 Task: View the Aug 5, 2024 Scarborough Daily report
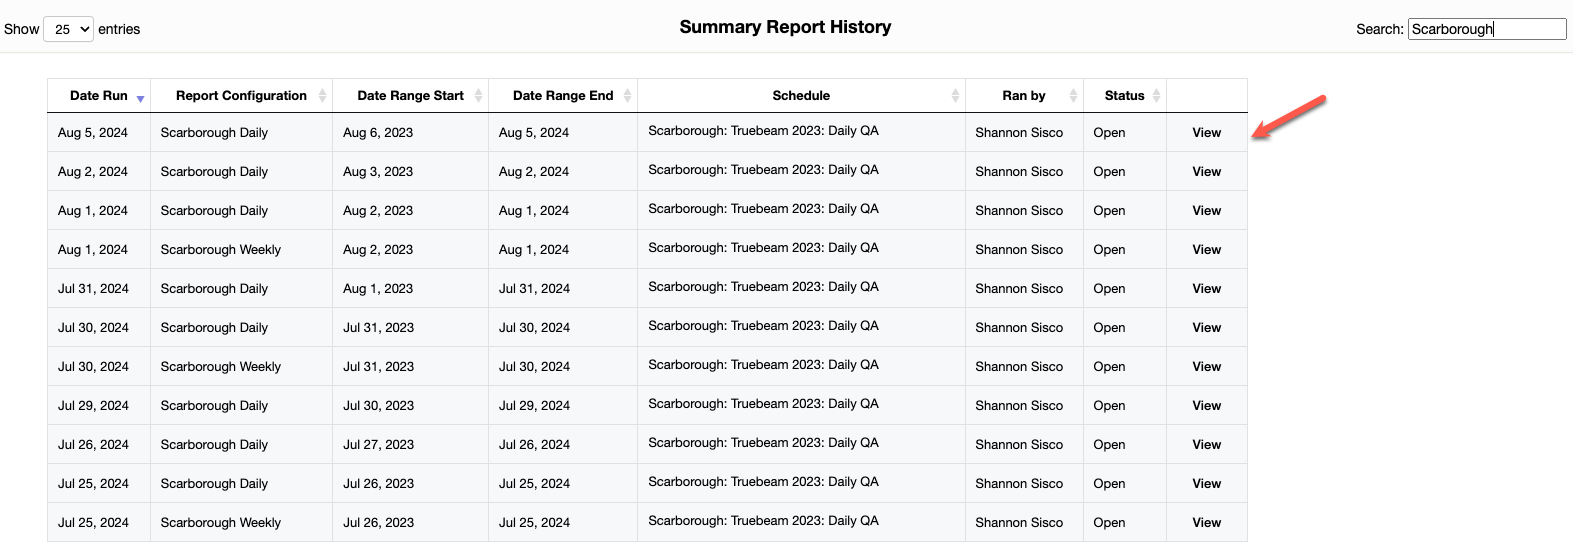pyautogui.click(x=1206, y=133)
